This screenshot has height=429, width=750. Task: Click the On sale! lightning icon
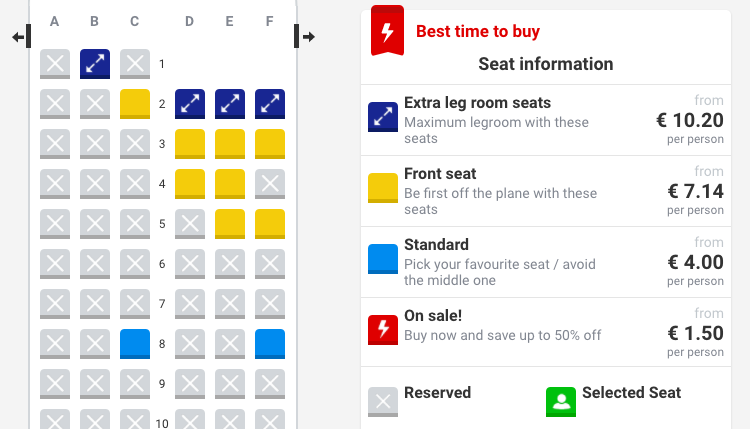click(x=383, y=330)
